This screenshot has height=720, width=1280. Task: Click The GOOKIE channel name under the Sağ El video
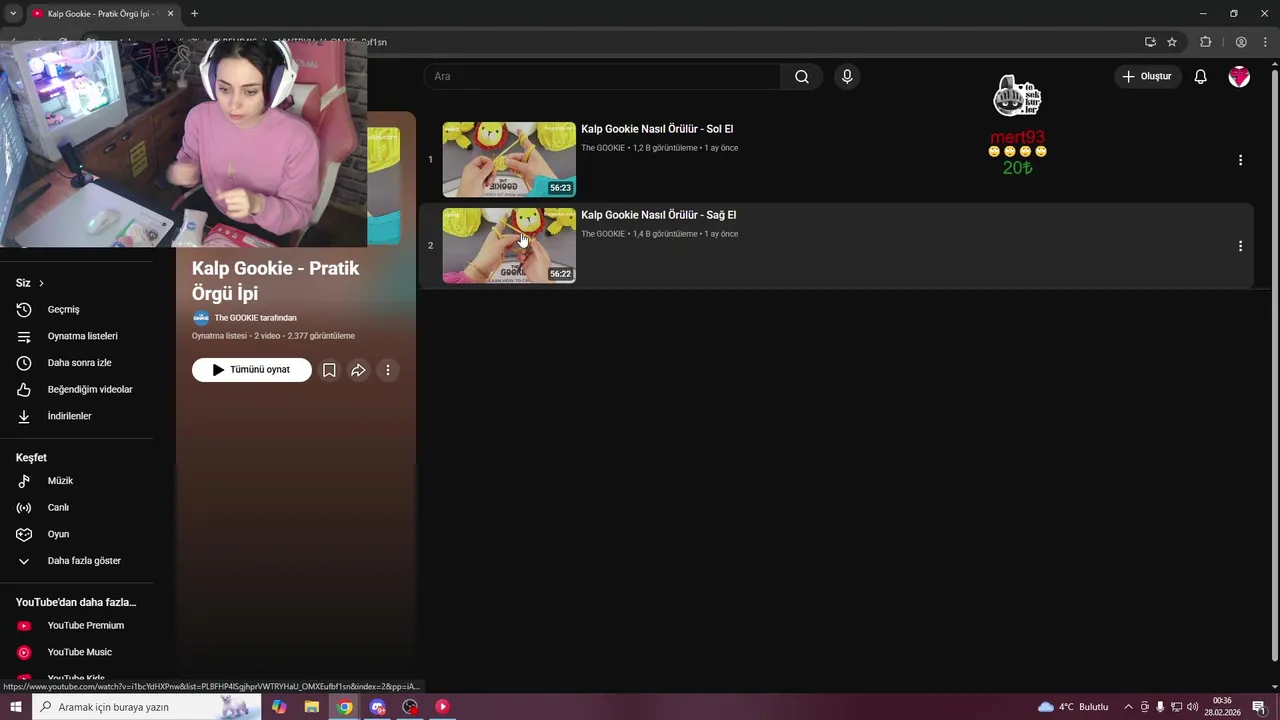click(x=603, y=234)
